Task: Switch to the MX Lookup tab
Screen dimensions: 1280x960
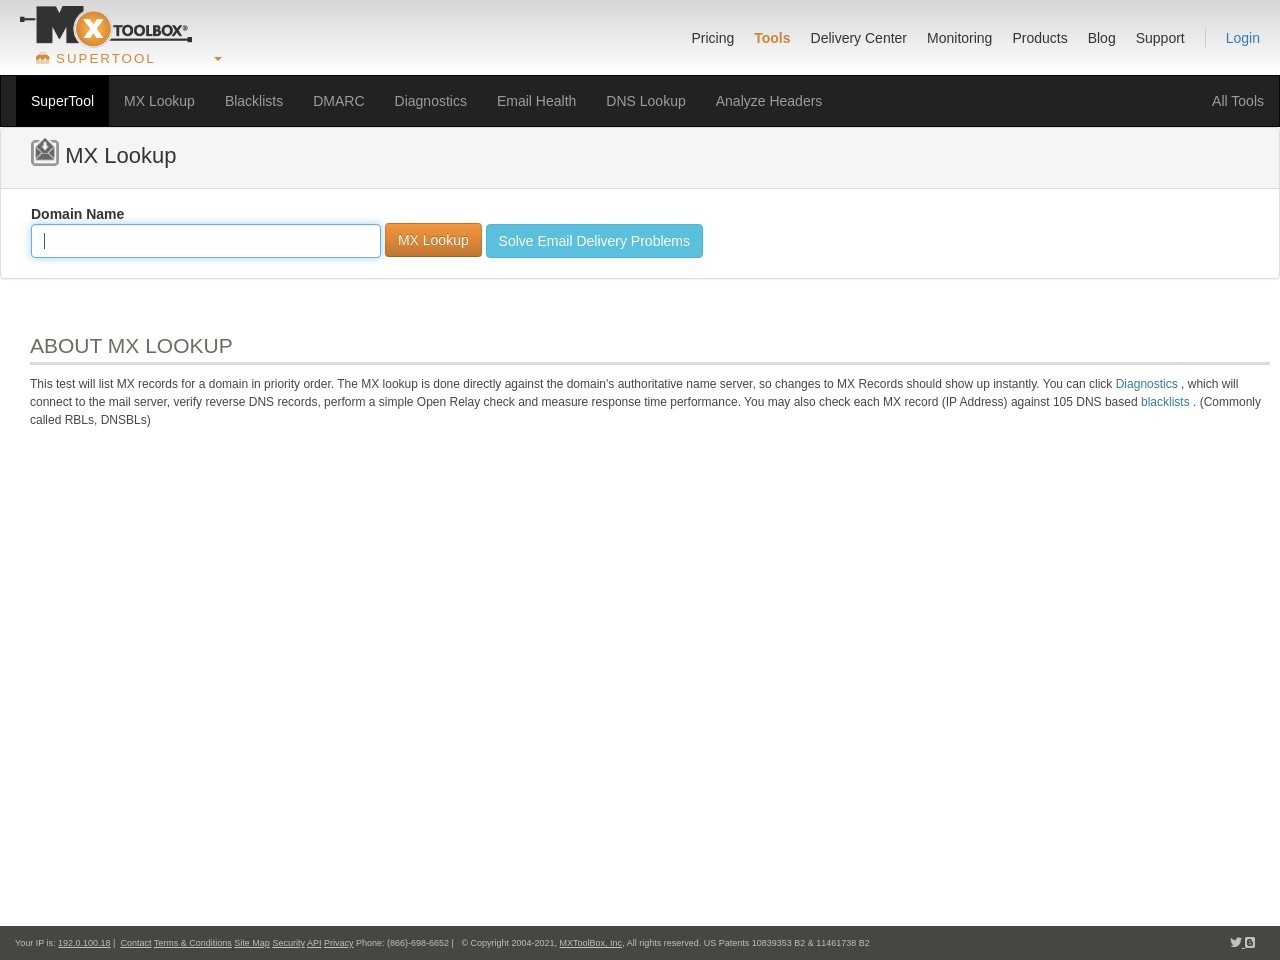Action: tap(159, 101)
